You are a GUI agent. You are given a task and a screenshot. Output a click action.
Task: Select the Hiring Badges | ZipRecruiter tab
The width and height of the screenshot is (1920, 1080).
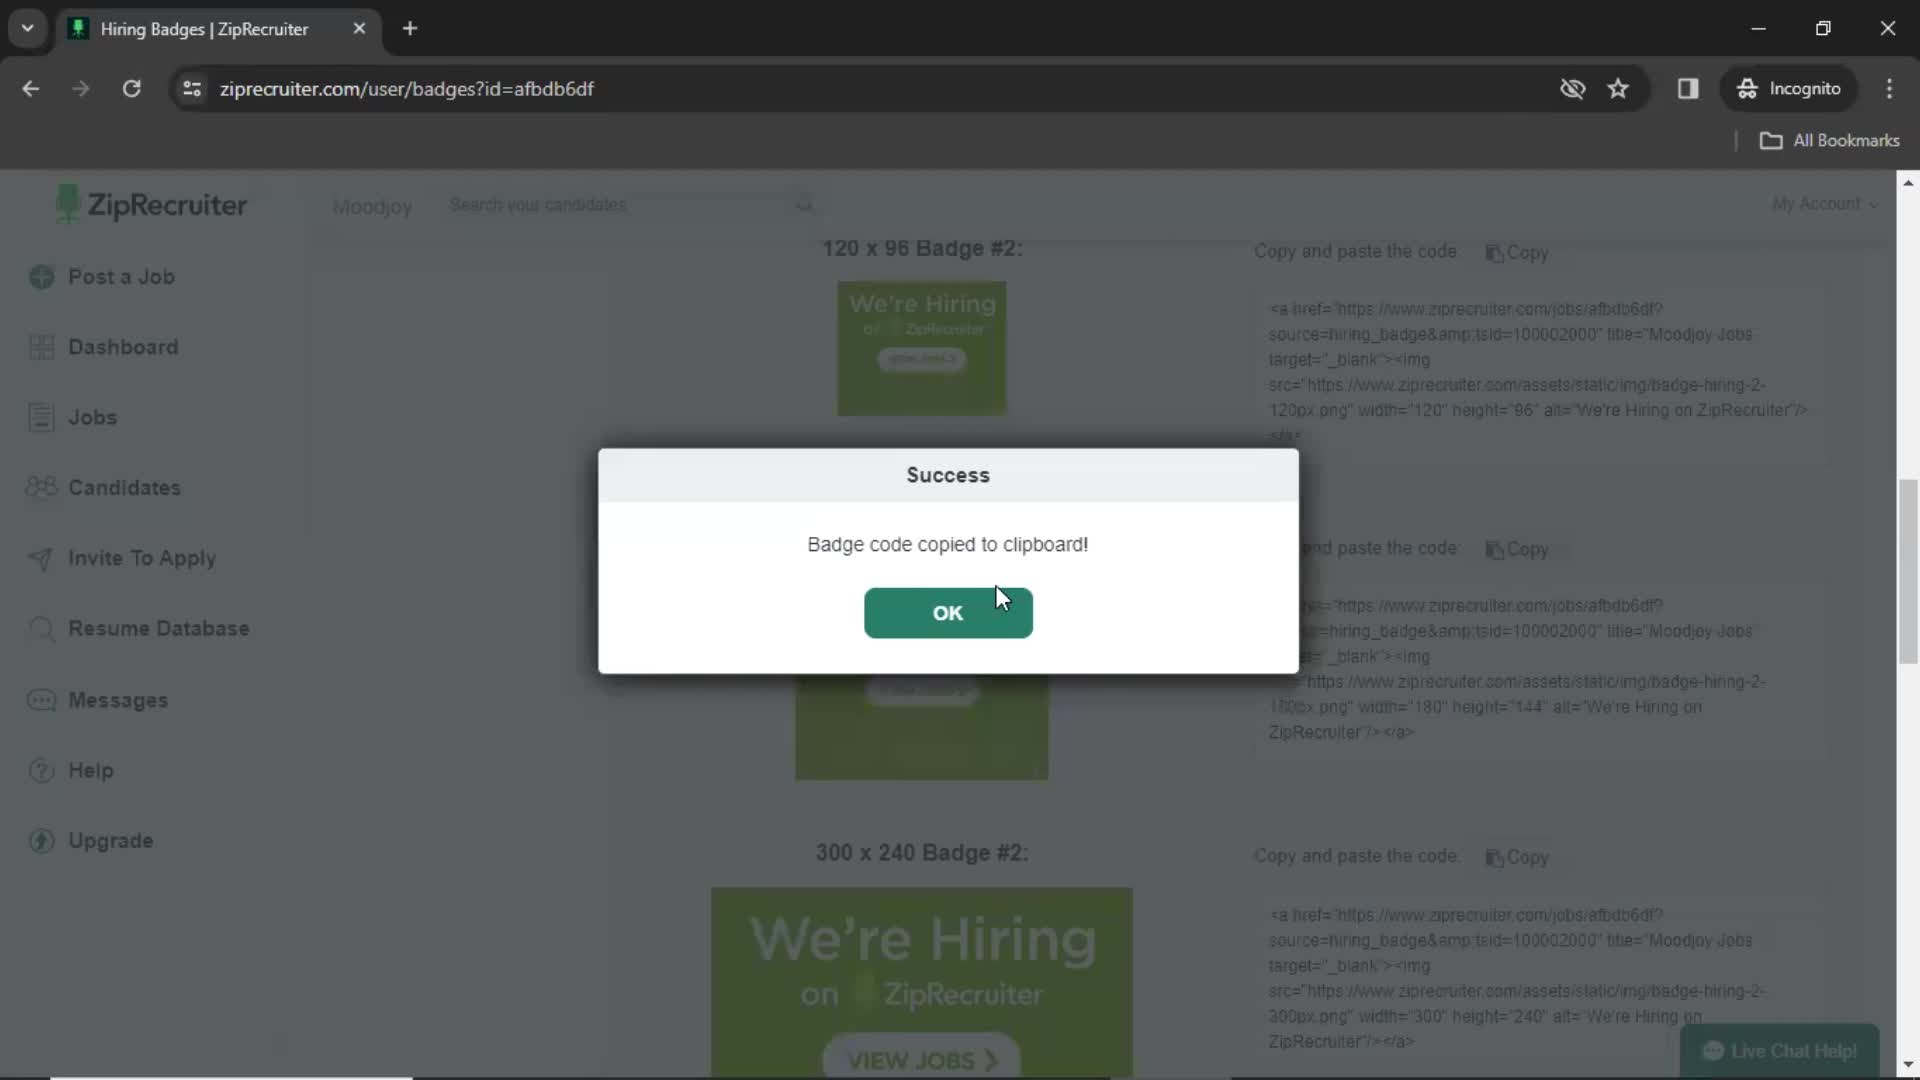tap(219, 29)
